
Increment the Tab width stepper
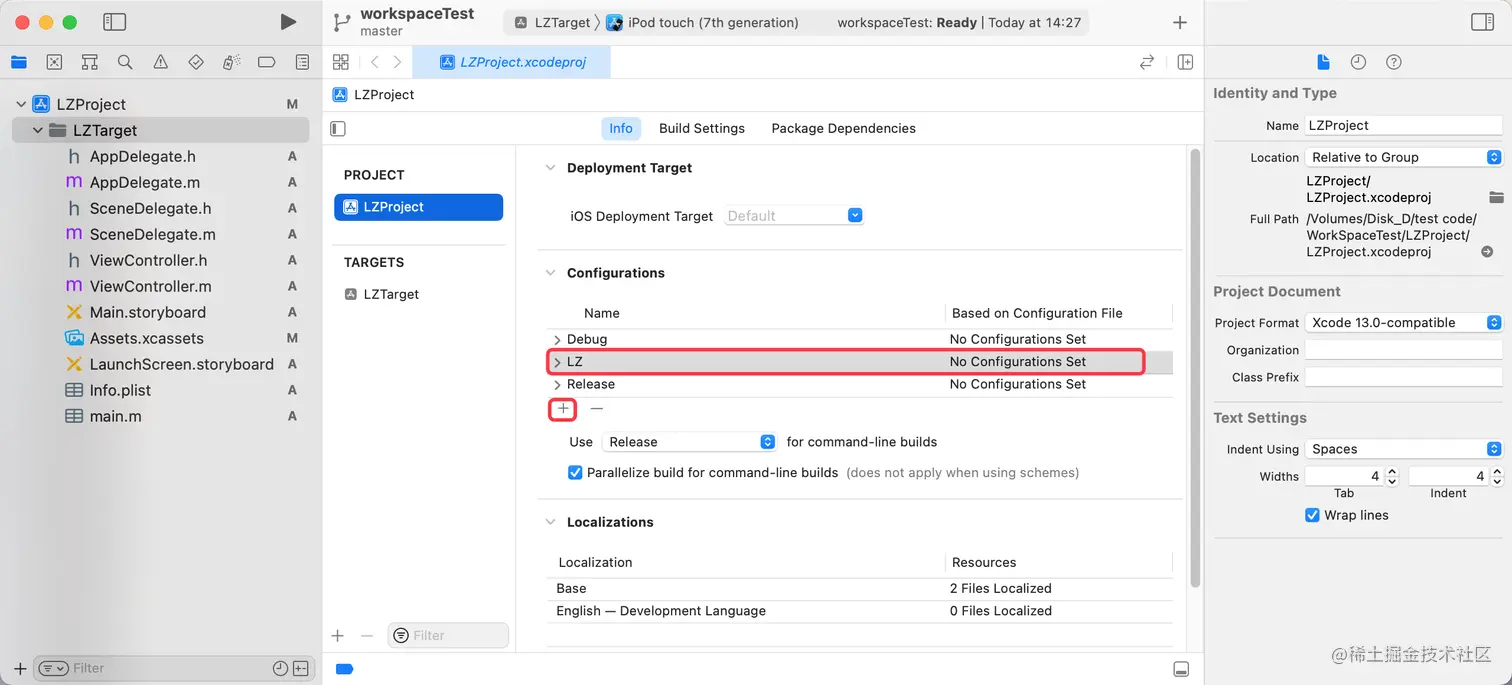tap(1392, 472)
